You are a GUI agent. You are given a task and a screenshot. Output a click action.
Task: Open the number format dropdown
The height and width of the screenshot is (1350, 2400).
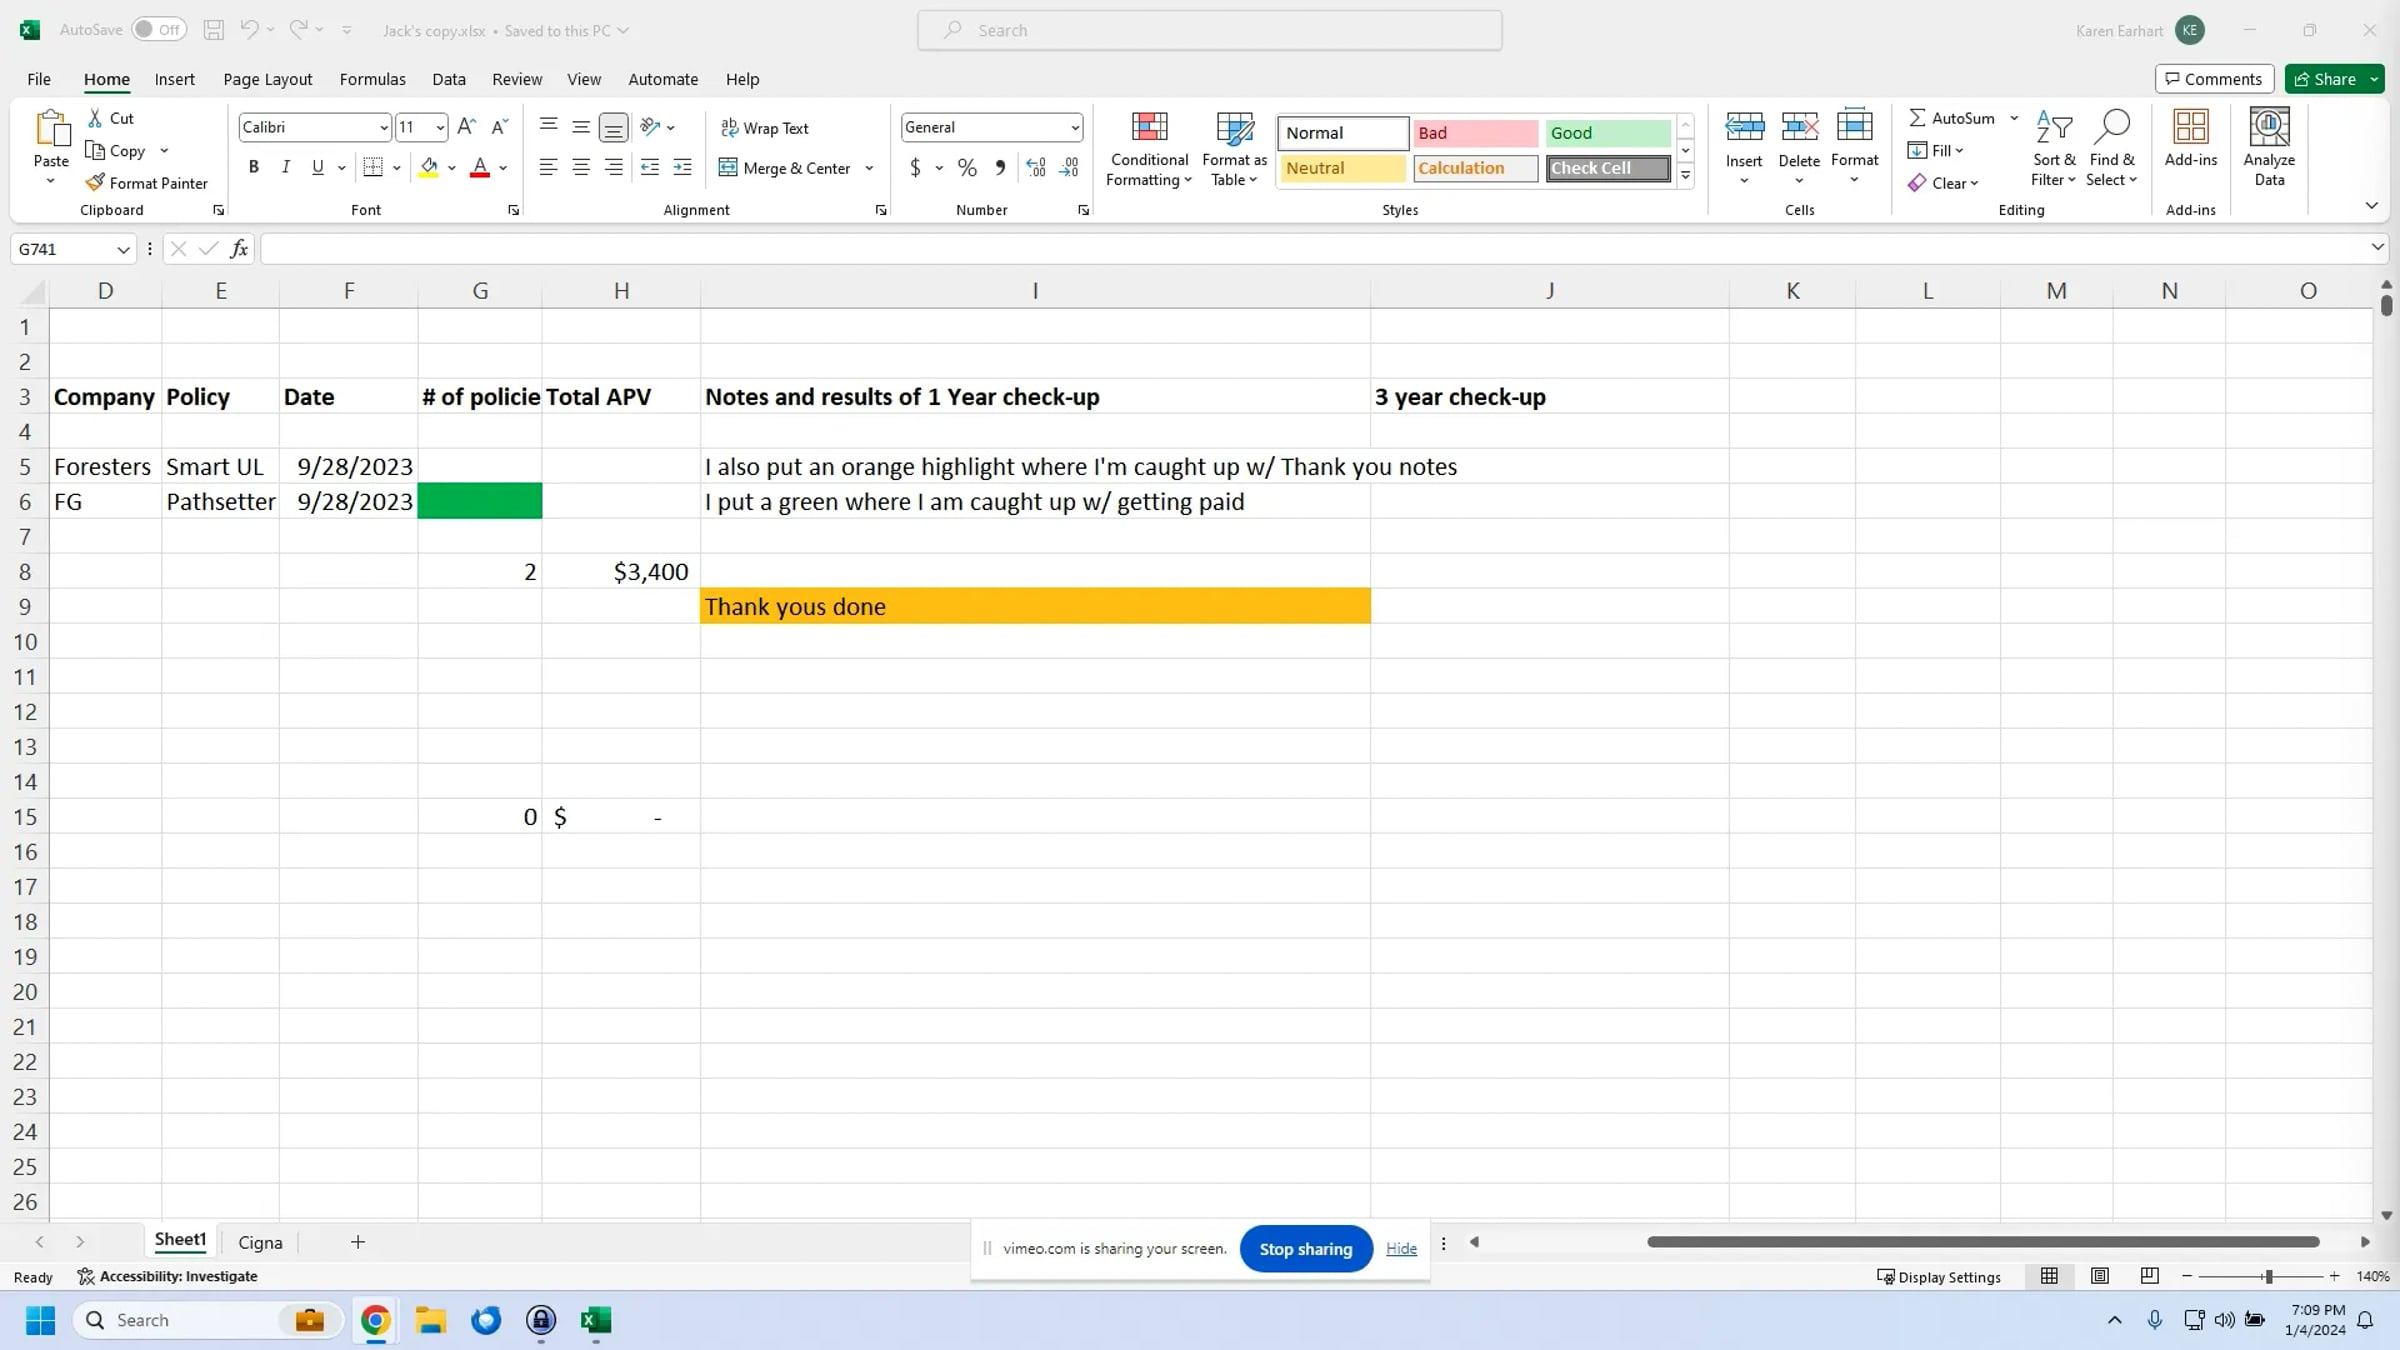click(1075, 128)
